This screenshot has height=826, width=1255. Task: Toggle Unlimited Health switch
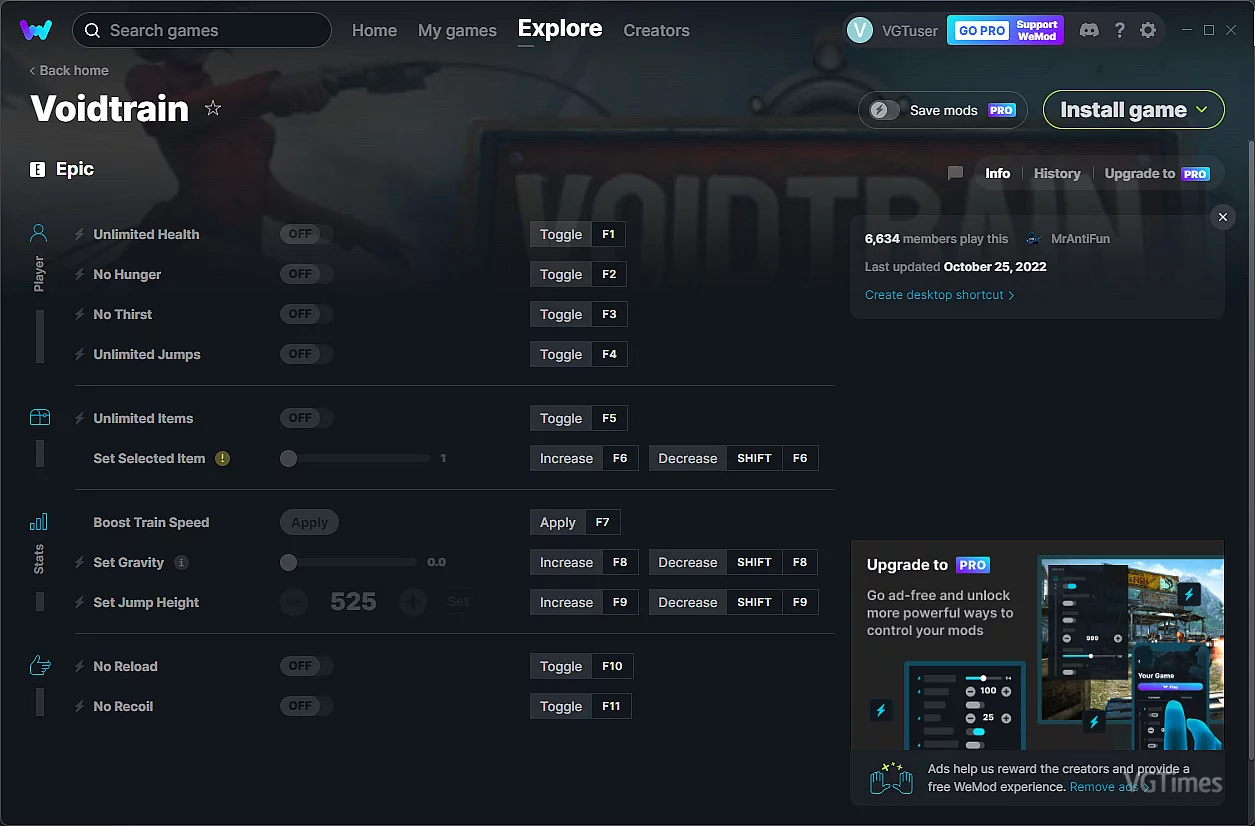(306, 234)
